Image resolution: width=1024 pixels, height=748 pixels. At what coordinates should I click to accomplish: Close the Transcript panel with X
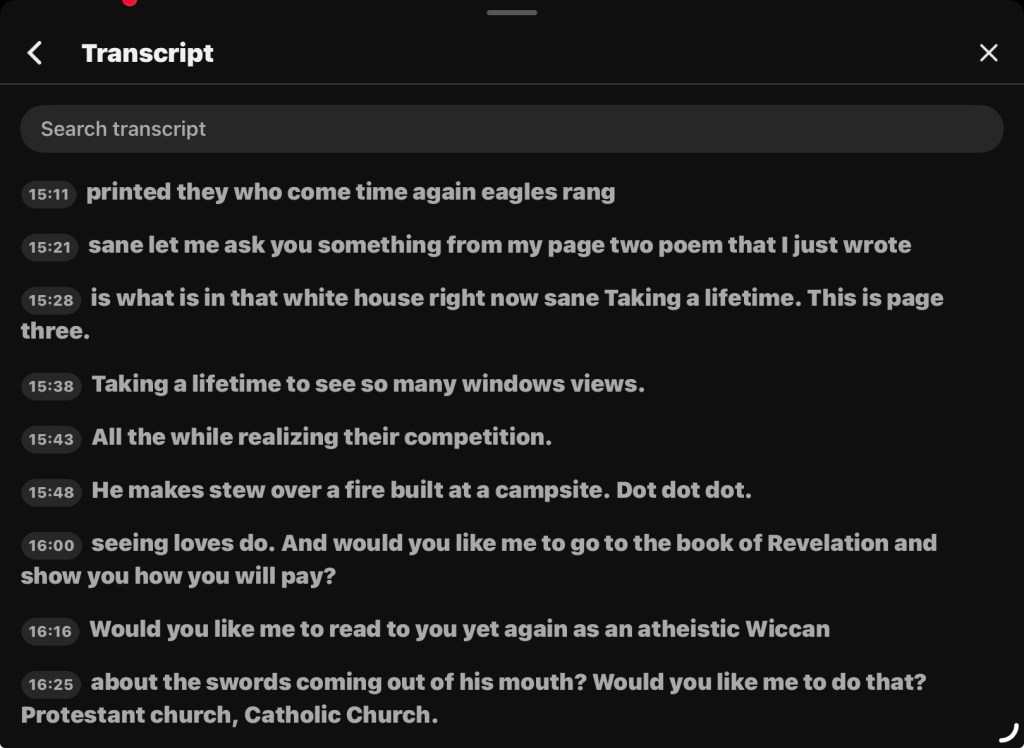[x=988, y=53]
